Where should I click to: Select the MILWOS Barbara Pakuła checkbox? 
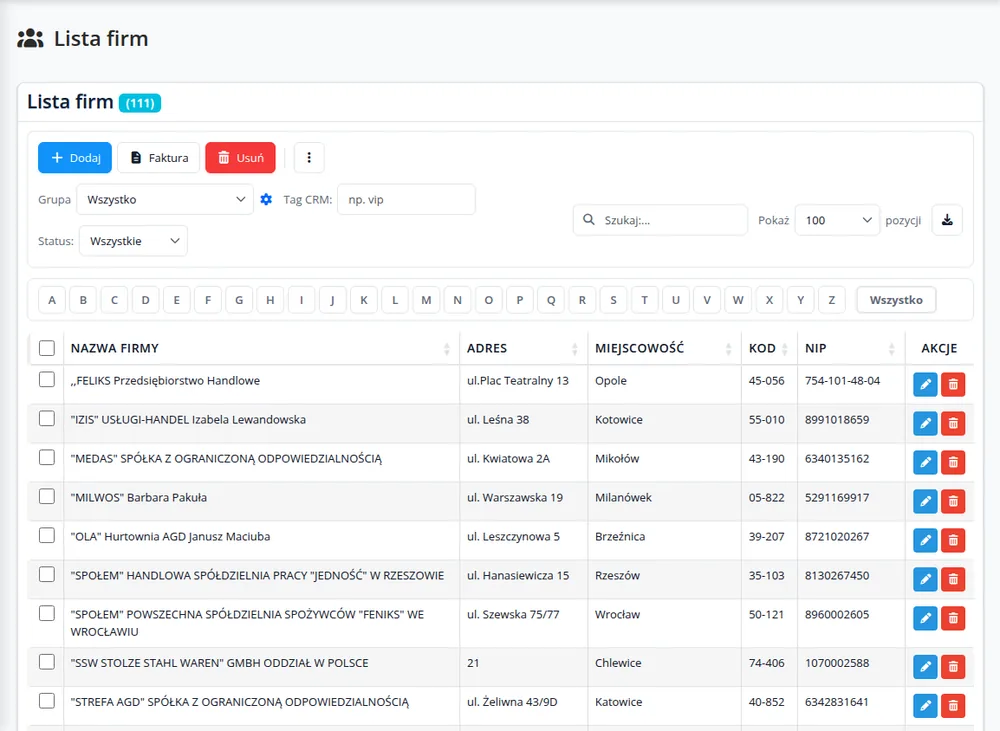(47, 496)
